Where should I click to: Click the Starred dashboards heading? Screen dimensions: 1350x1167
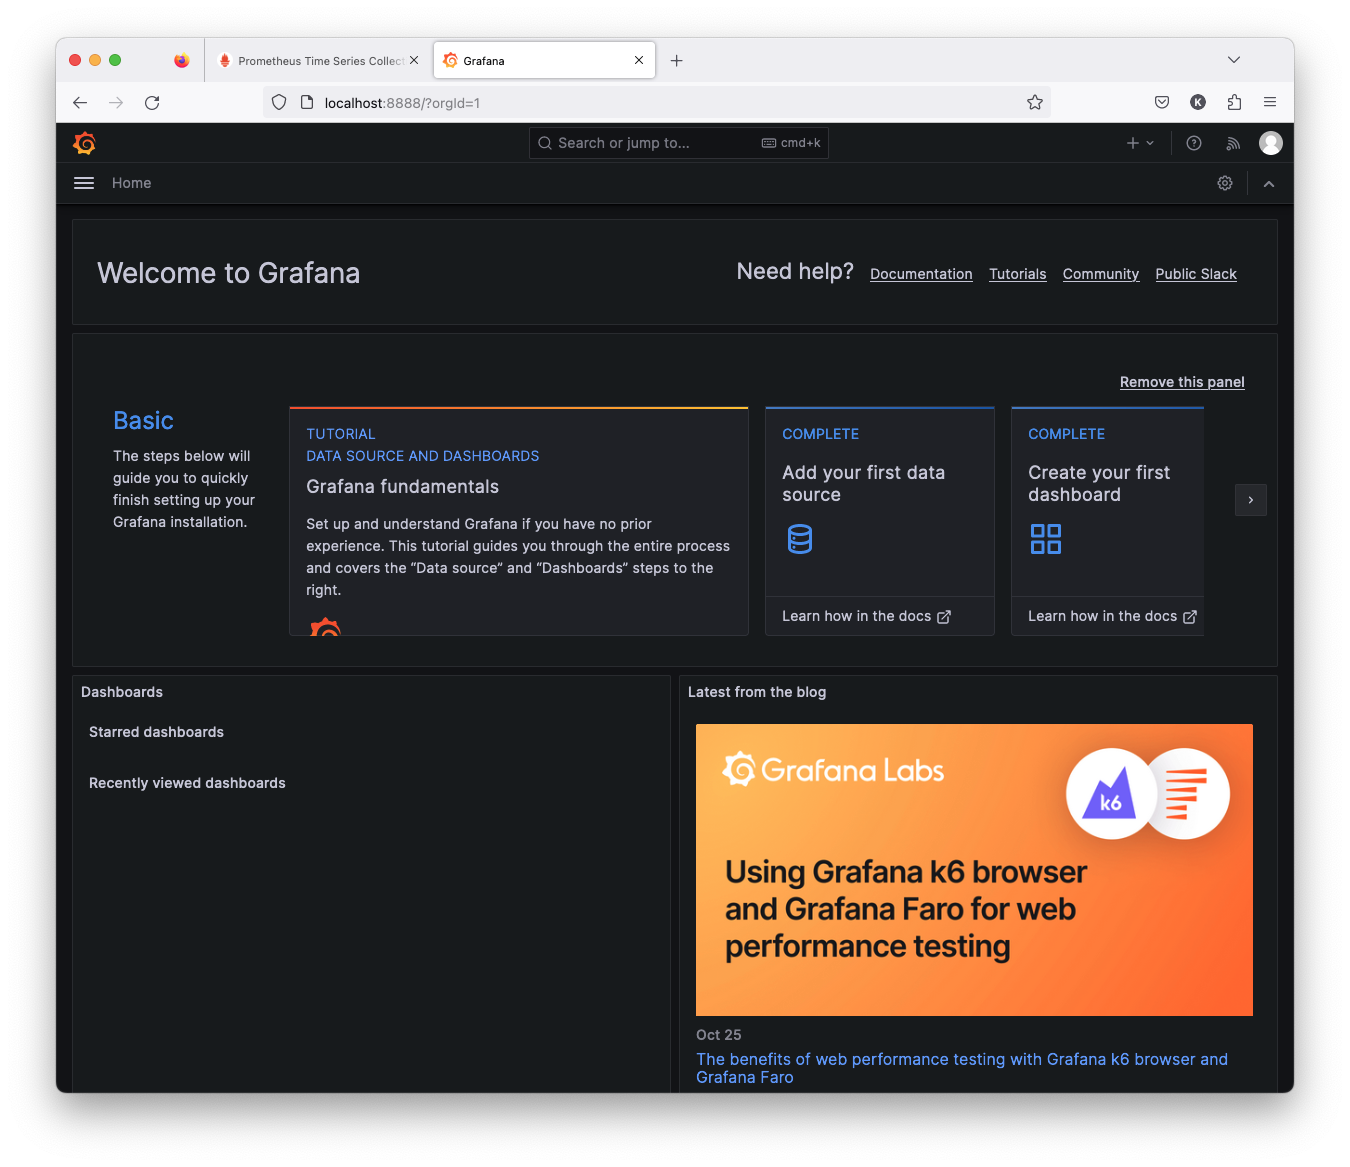click(x=156, y=732)
